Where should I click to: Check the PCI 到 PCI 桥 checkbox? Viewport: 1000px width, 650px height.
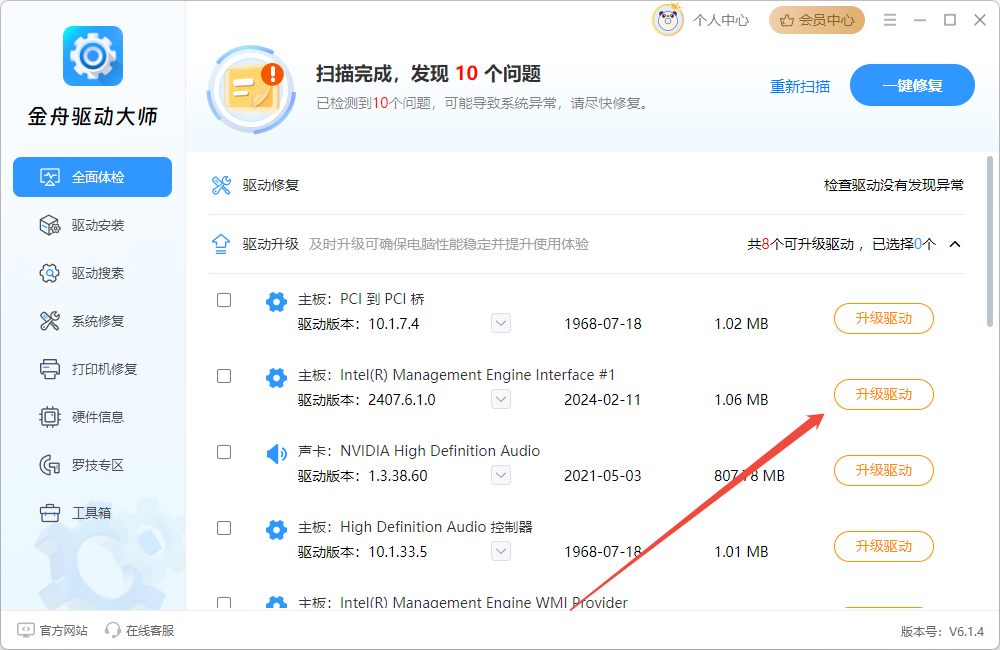click(224, 300)
